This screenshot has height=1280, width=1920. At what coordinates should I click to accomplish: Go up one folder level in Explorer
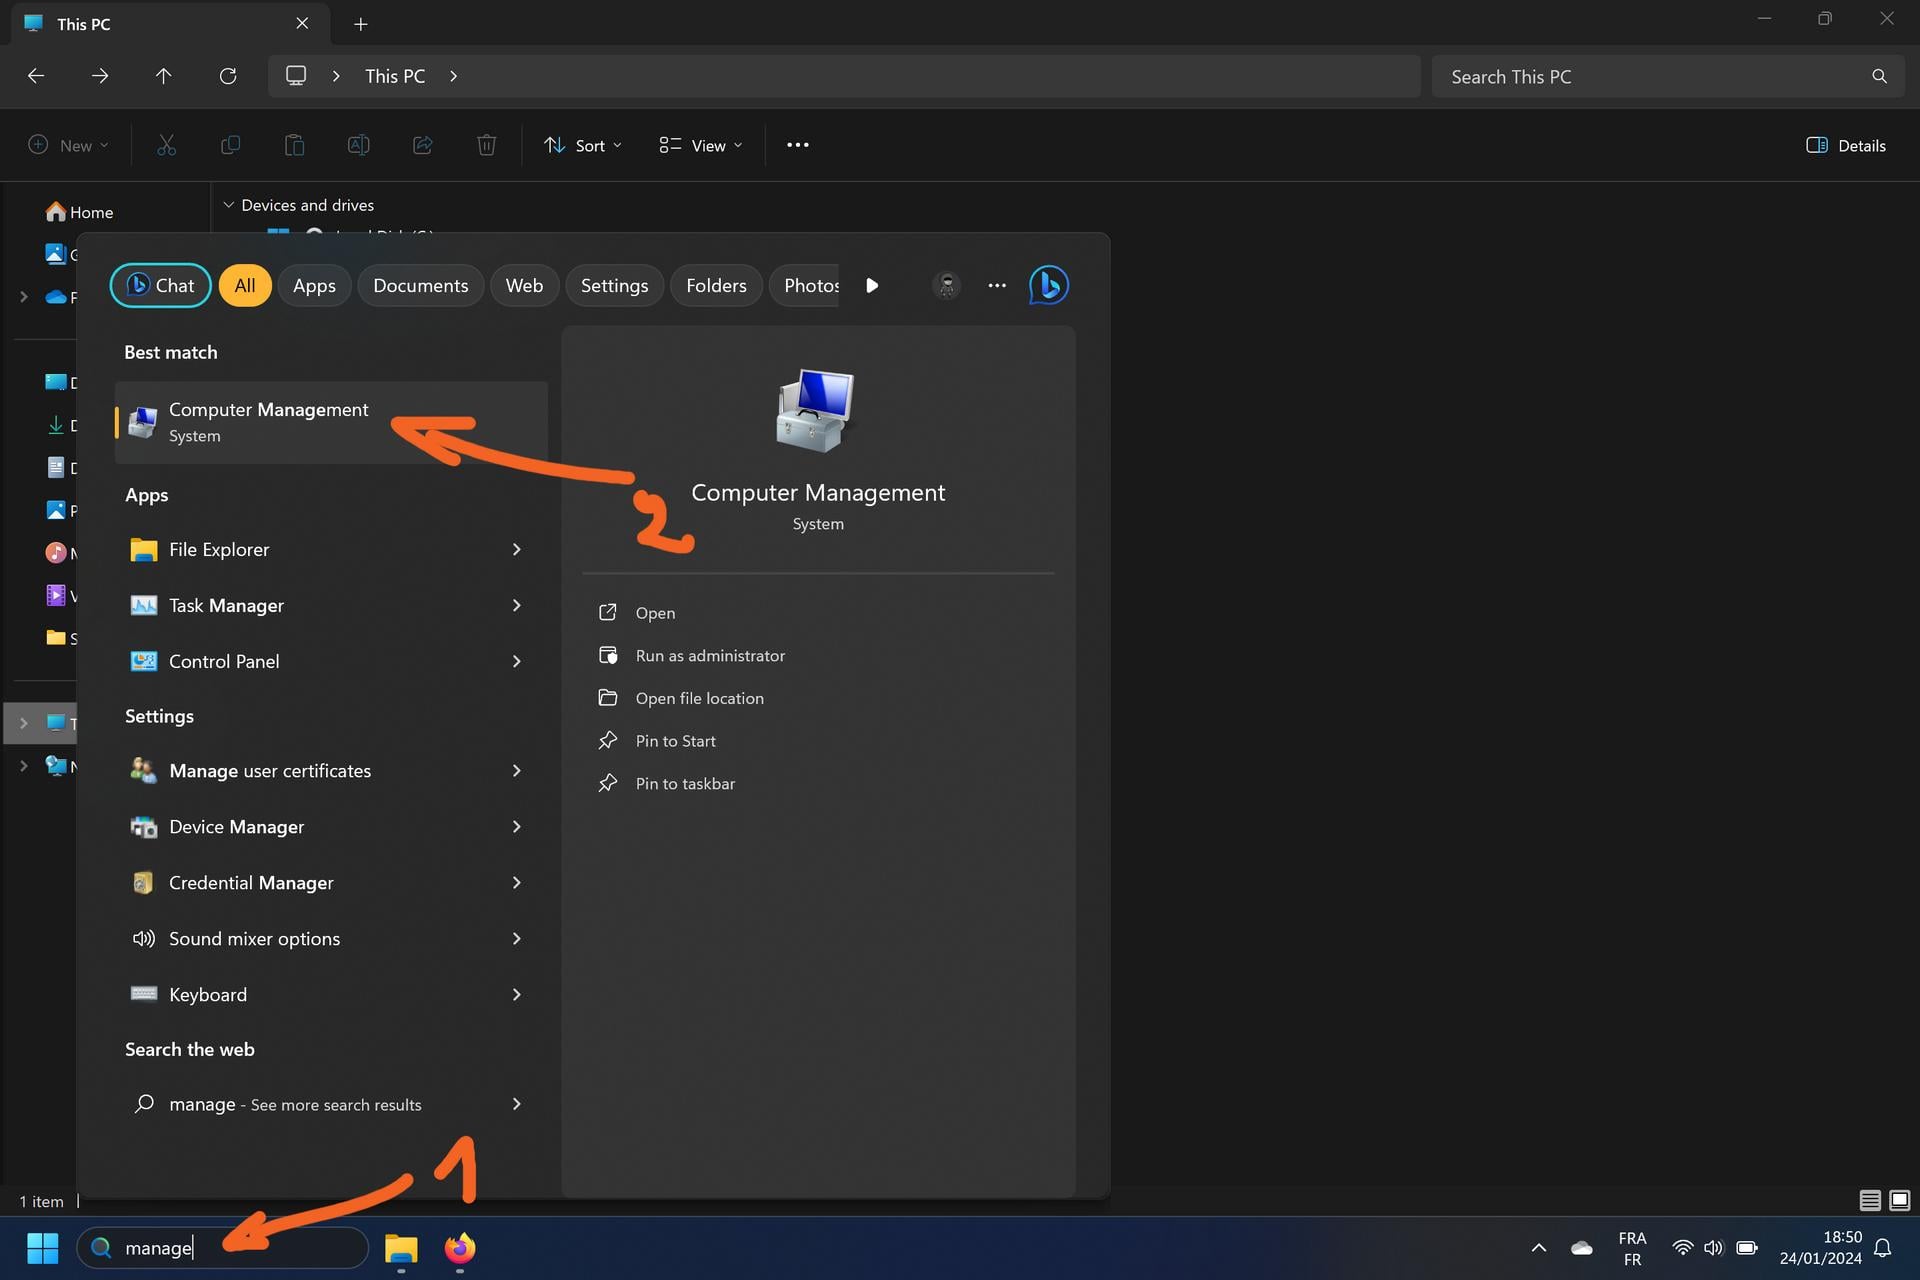click(x=164, y=76)
